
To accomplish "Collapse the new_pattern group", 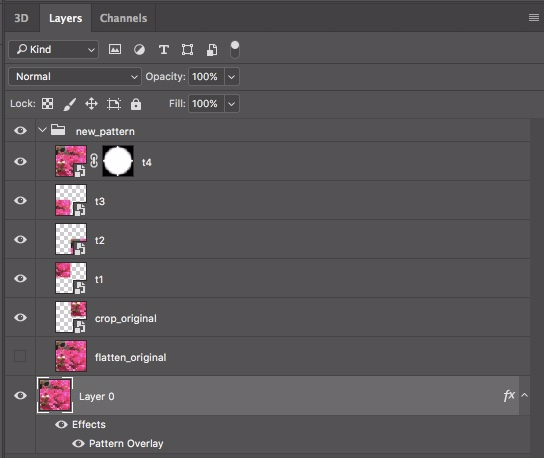I will (42, 130).
